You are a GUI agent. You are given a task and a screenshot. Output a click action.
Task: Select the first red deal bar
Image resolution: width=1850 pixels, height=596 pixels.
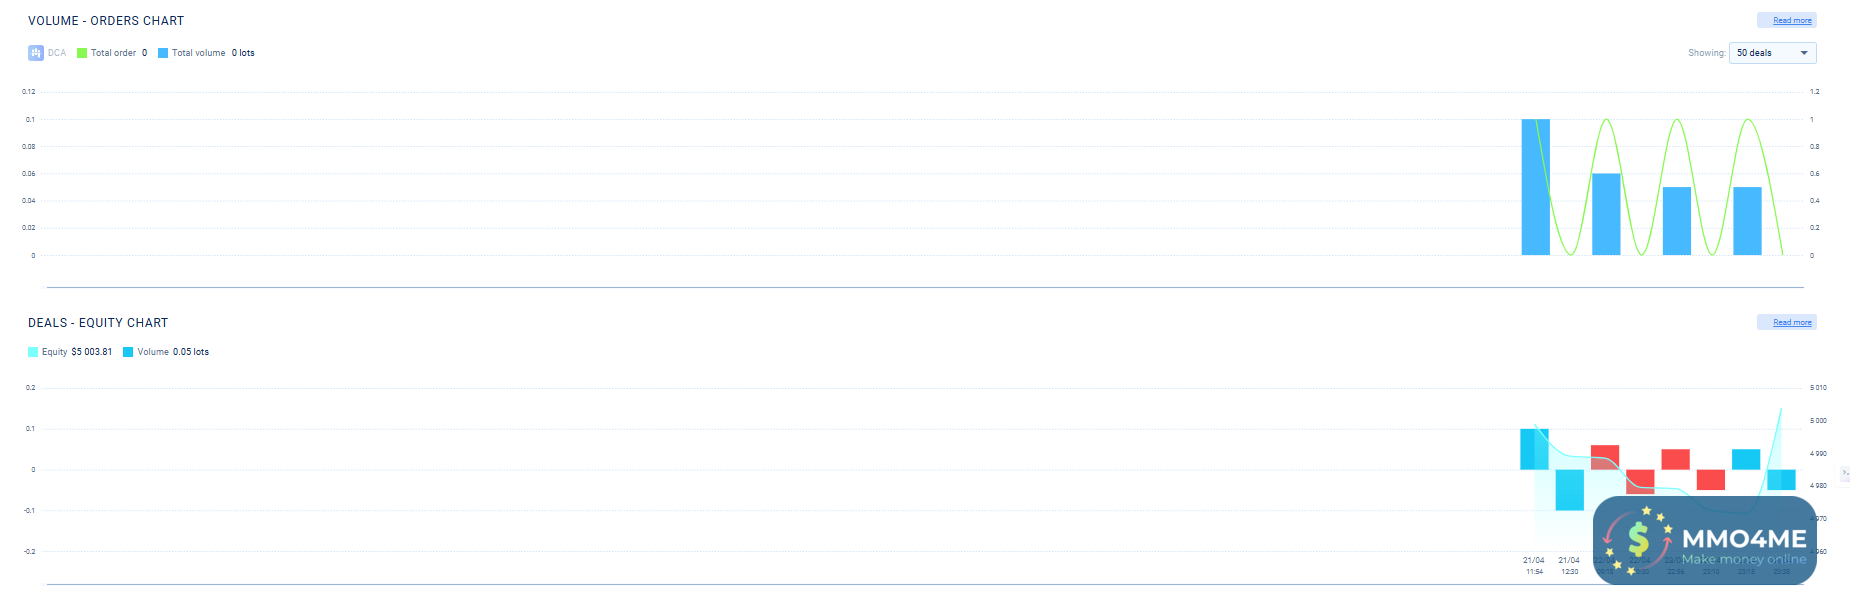(1605, 457)
